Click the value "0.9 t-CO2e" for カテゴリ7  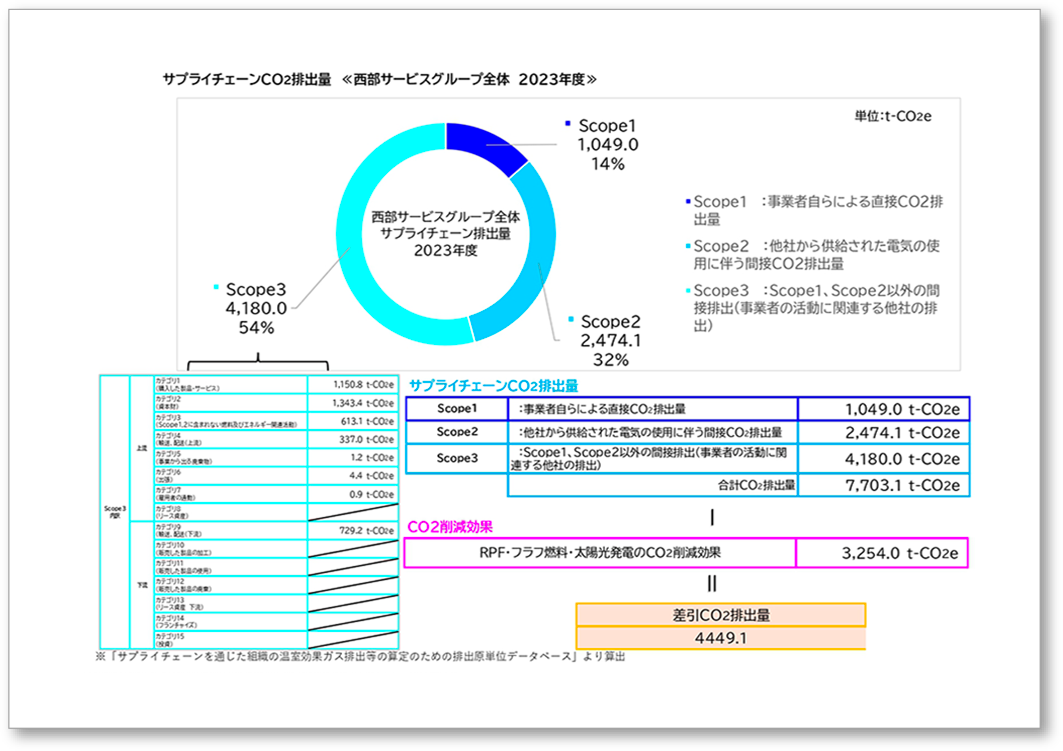click(x=353, y=494)
